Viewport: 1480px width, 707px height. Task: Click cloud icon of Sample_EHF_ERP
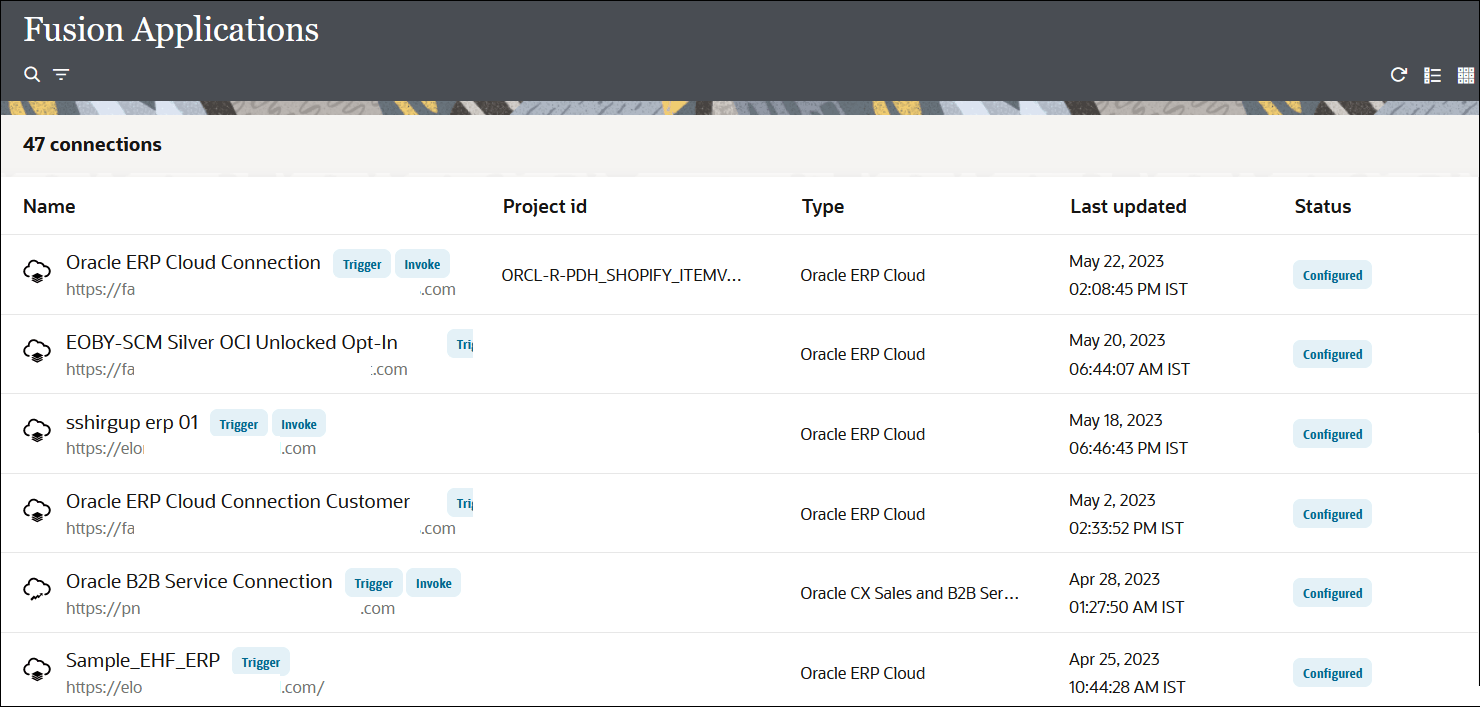(37, 669)
